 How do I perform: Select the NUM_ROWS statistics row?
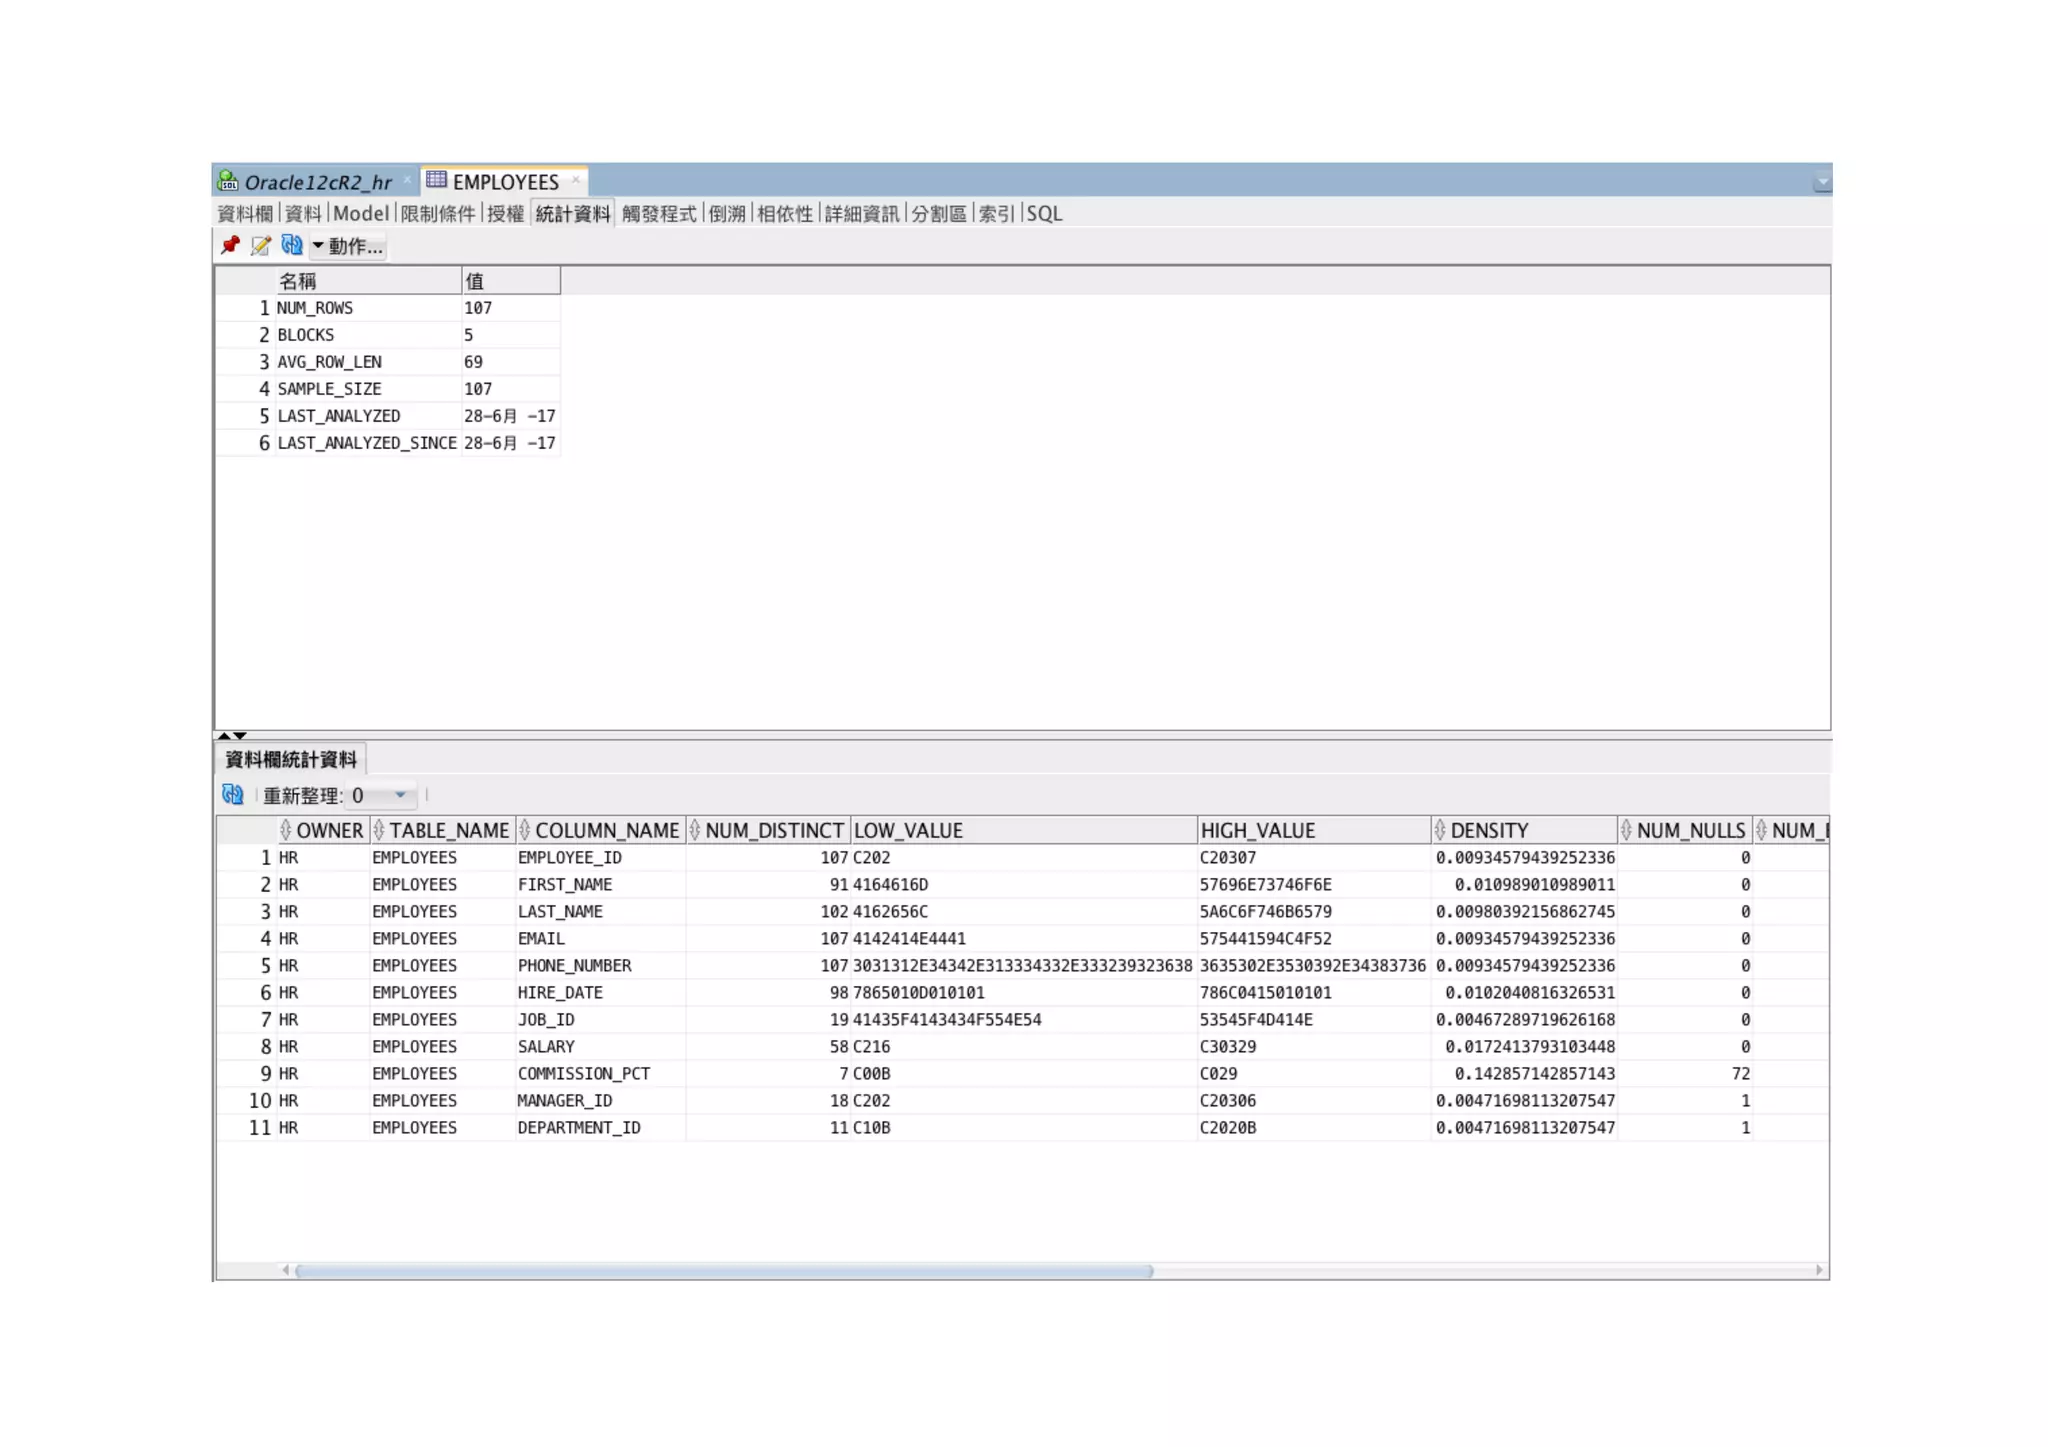pos(388,308)
